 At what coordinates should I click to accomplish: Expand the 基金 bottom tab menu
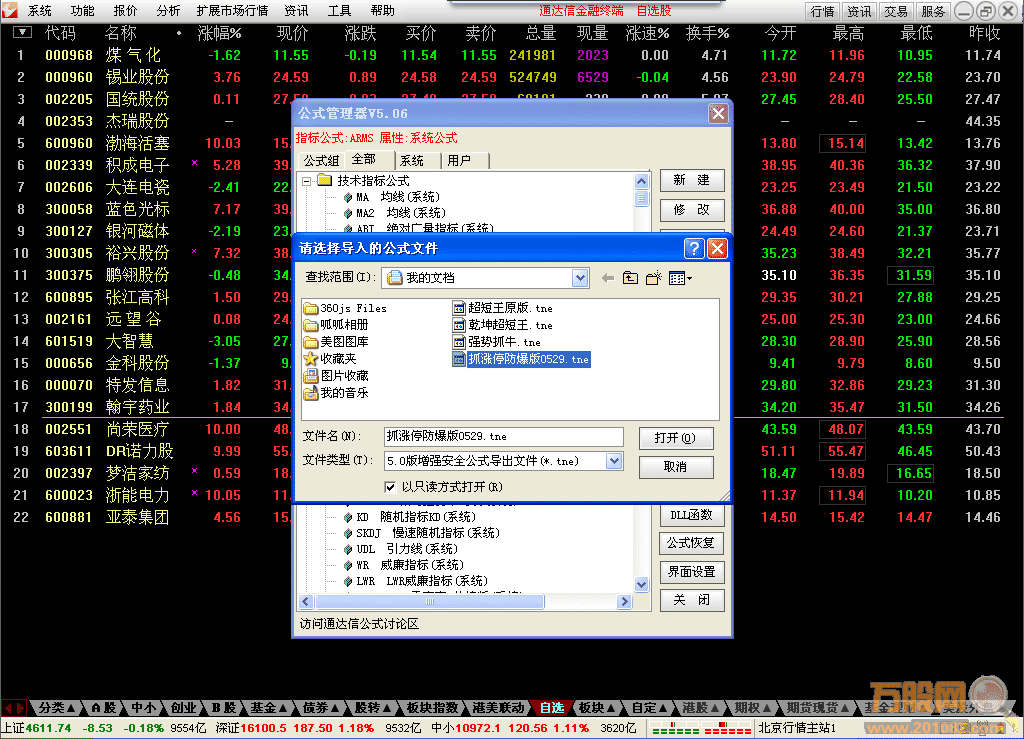click(x=283, y=708)
